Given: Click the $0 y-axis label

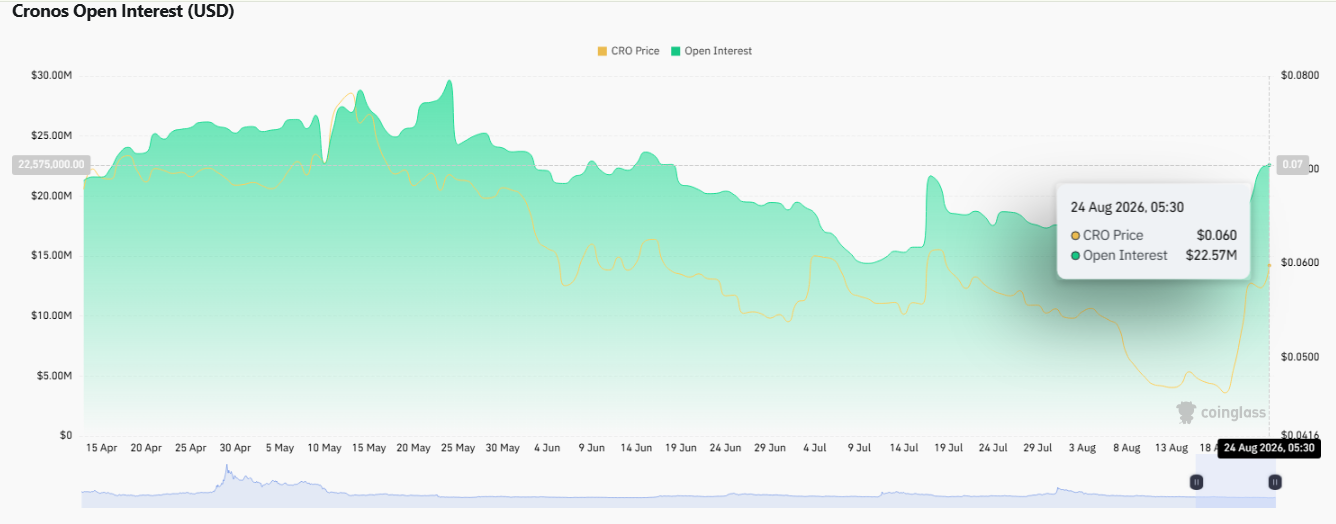Looking at the screenshot, I should click(x=64, y=436).
